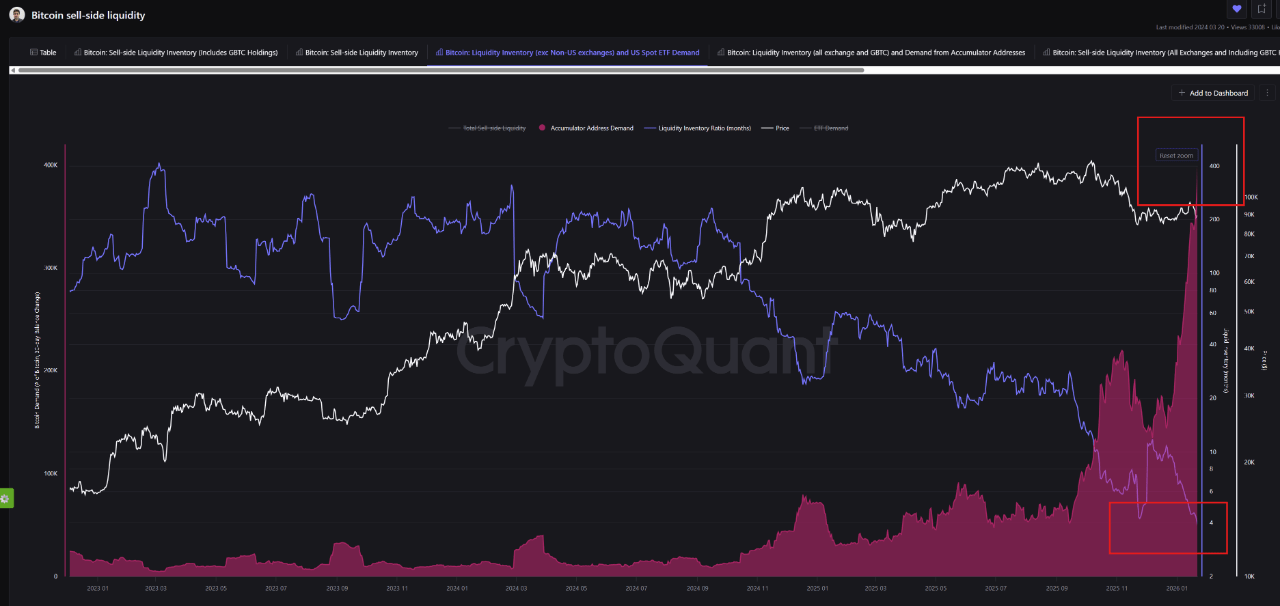Click the plus icon in Add to Dashboard
The image size is (1280, 606).
[x=1182, y=93]
